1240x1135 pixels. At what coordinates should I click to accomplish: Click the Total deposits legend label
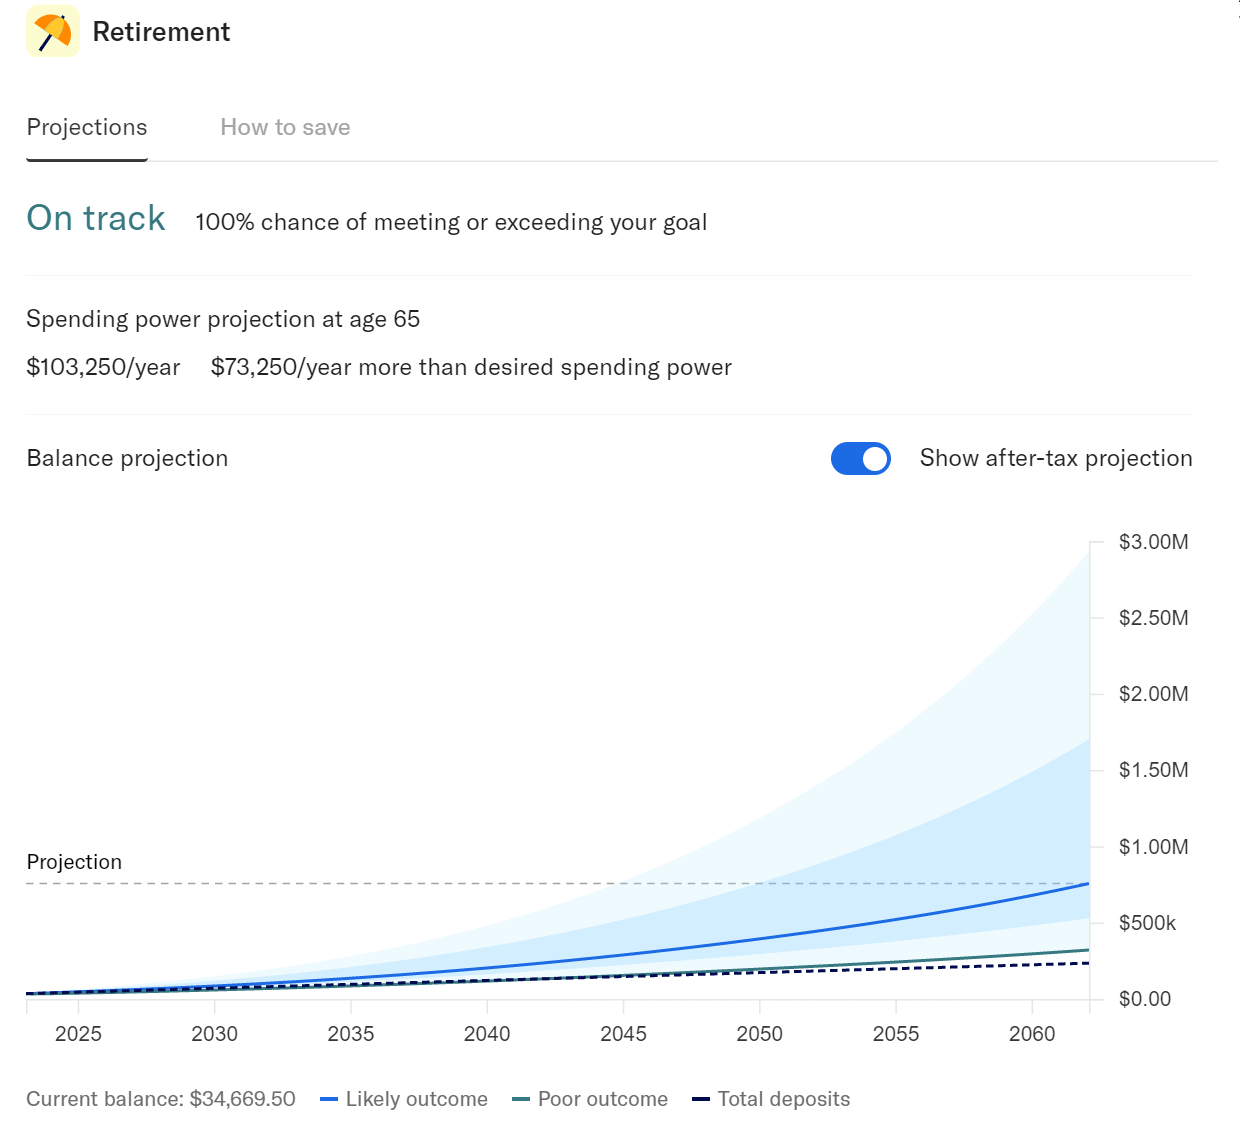pyautogui.click(x=784, y=1099)
